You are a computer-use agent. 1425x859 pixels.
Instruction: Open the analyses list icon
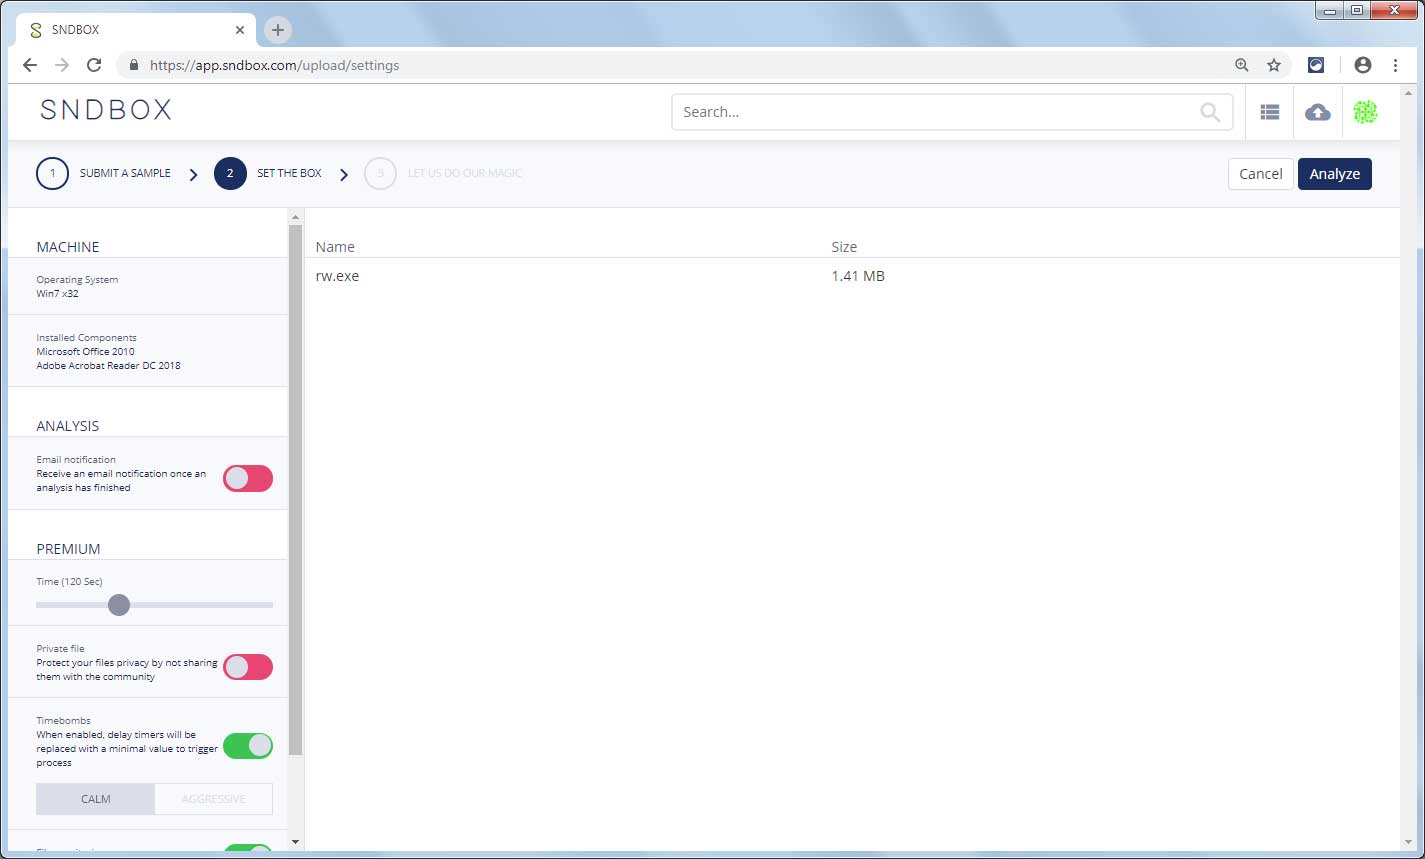[1270, 113]
